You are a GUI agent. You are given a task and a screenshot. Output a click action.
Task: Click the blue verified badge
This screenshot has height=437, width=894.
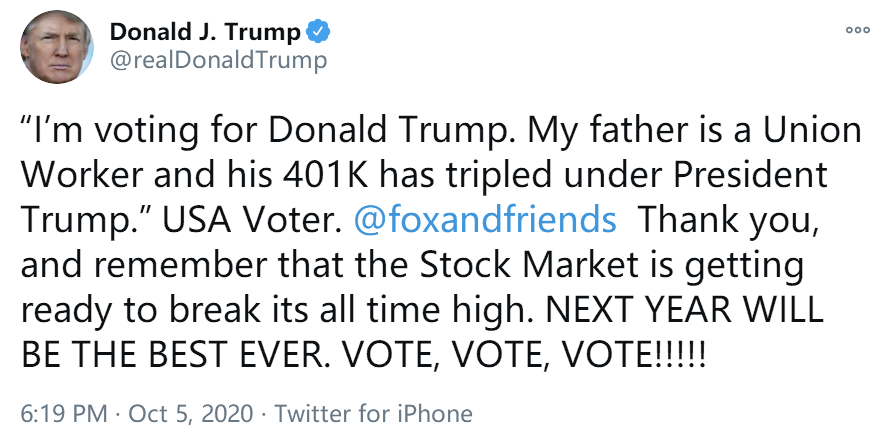pos(318,32)
